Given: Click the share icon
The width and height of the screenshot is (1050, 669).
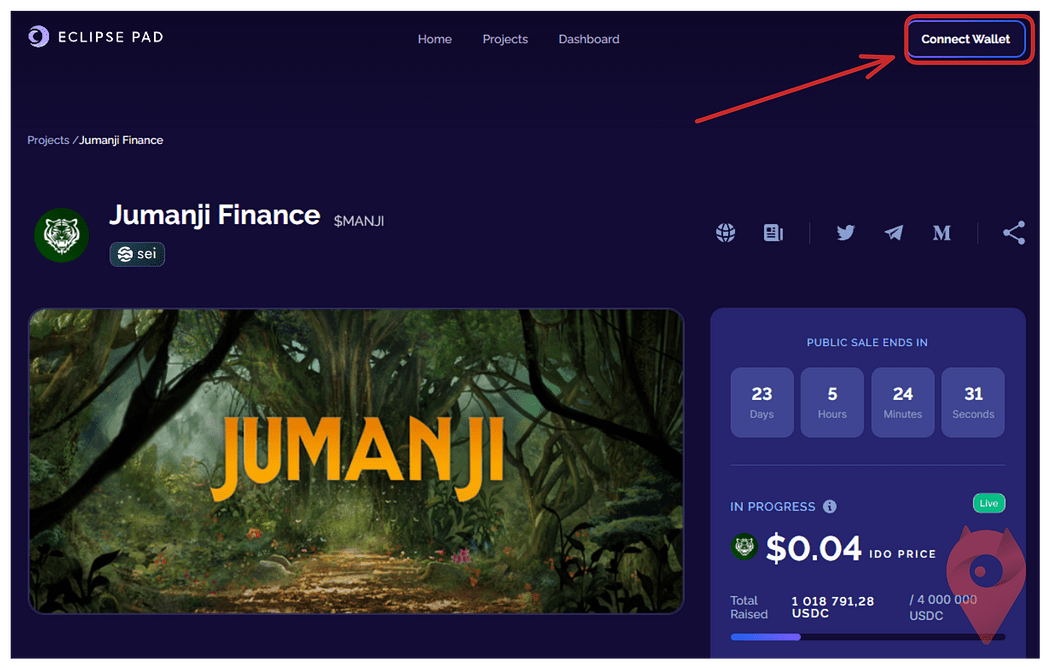Looking at the screenshot, I should pos(1014,232).
